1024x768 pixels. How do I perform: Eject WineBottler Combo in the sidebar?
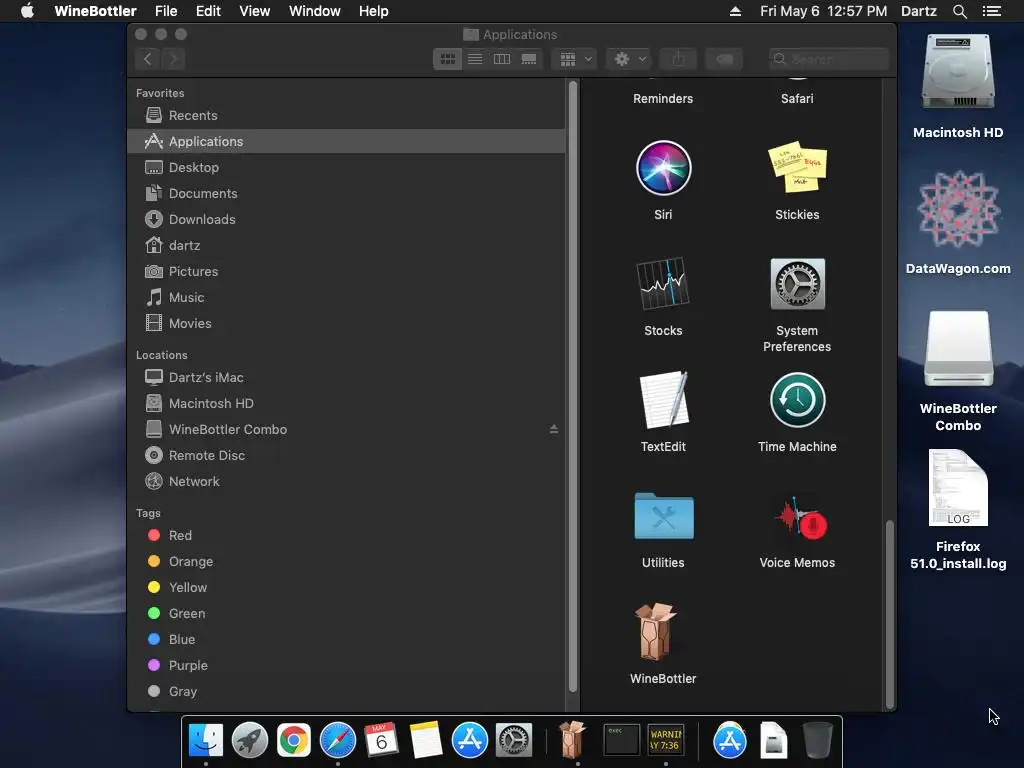554,429
